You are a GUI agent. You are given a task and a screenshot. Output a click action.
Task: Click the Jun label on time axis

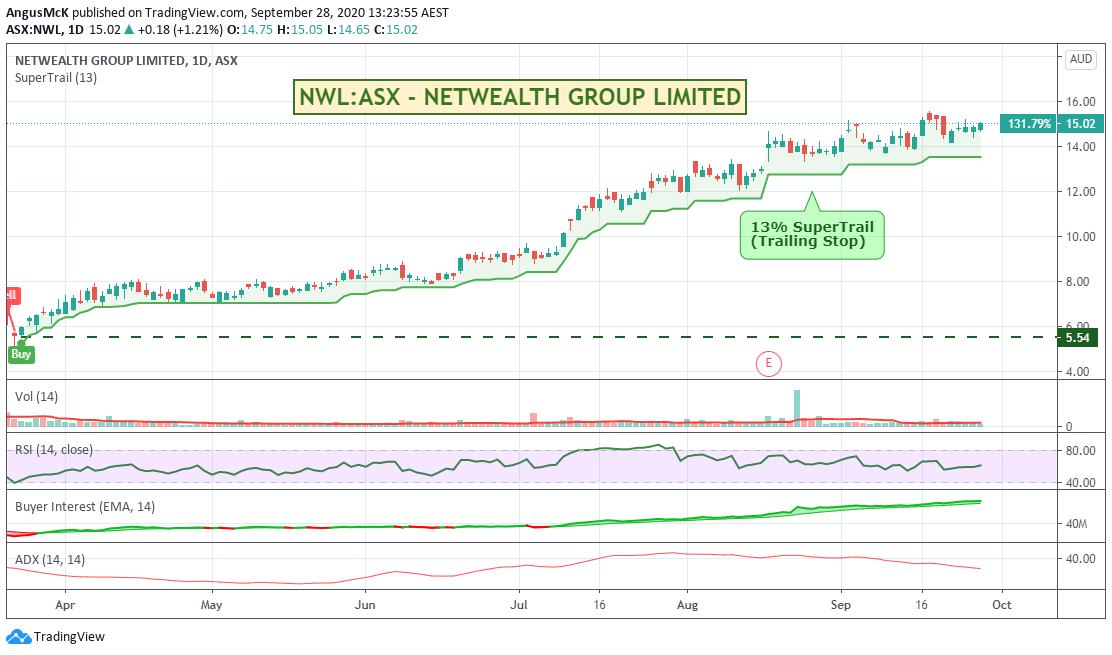[x=365, y=605]
